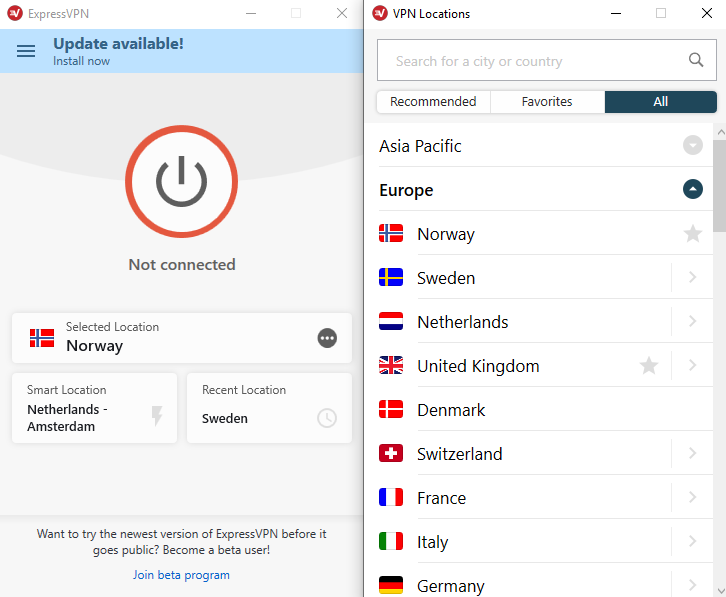
Task: Open the hamburger menu in ExpressVPN
Action: pyautogui.click(x=26, y=51)
